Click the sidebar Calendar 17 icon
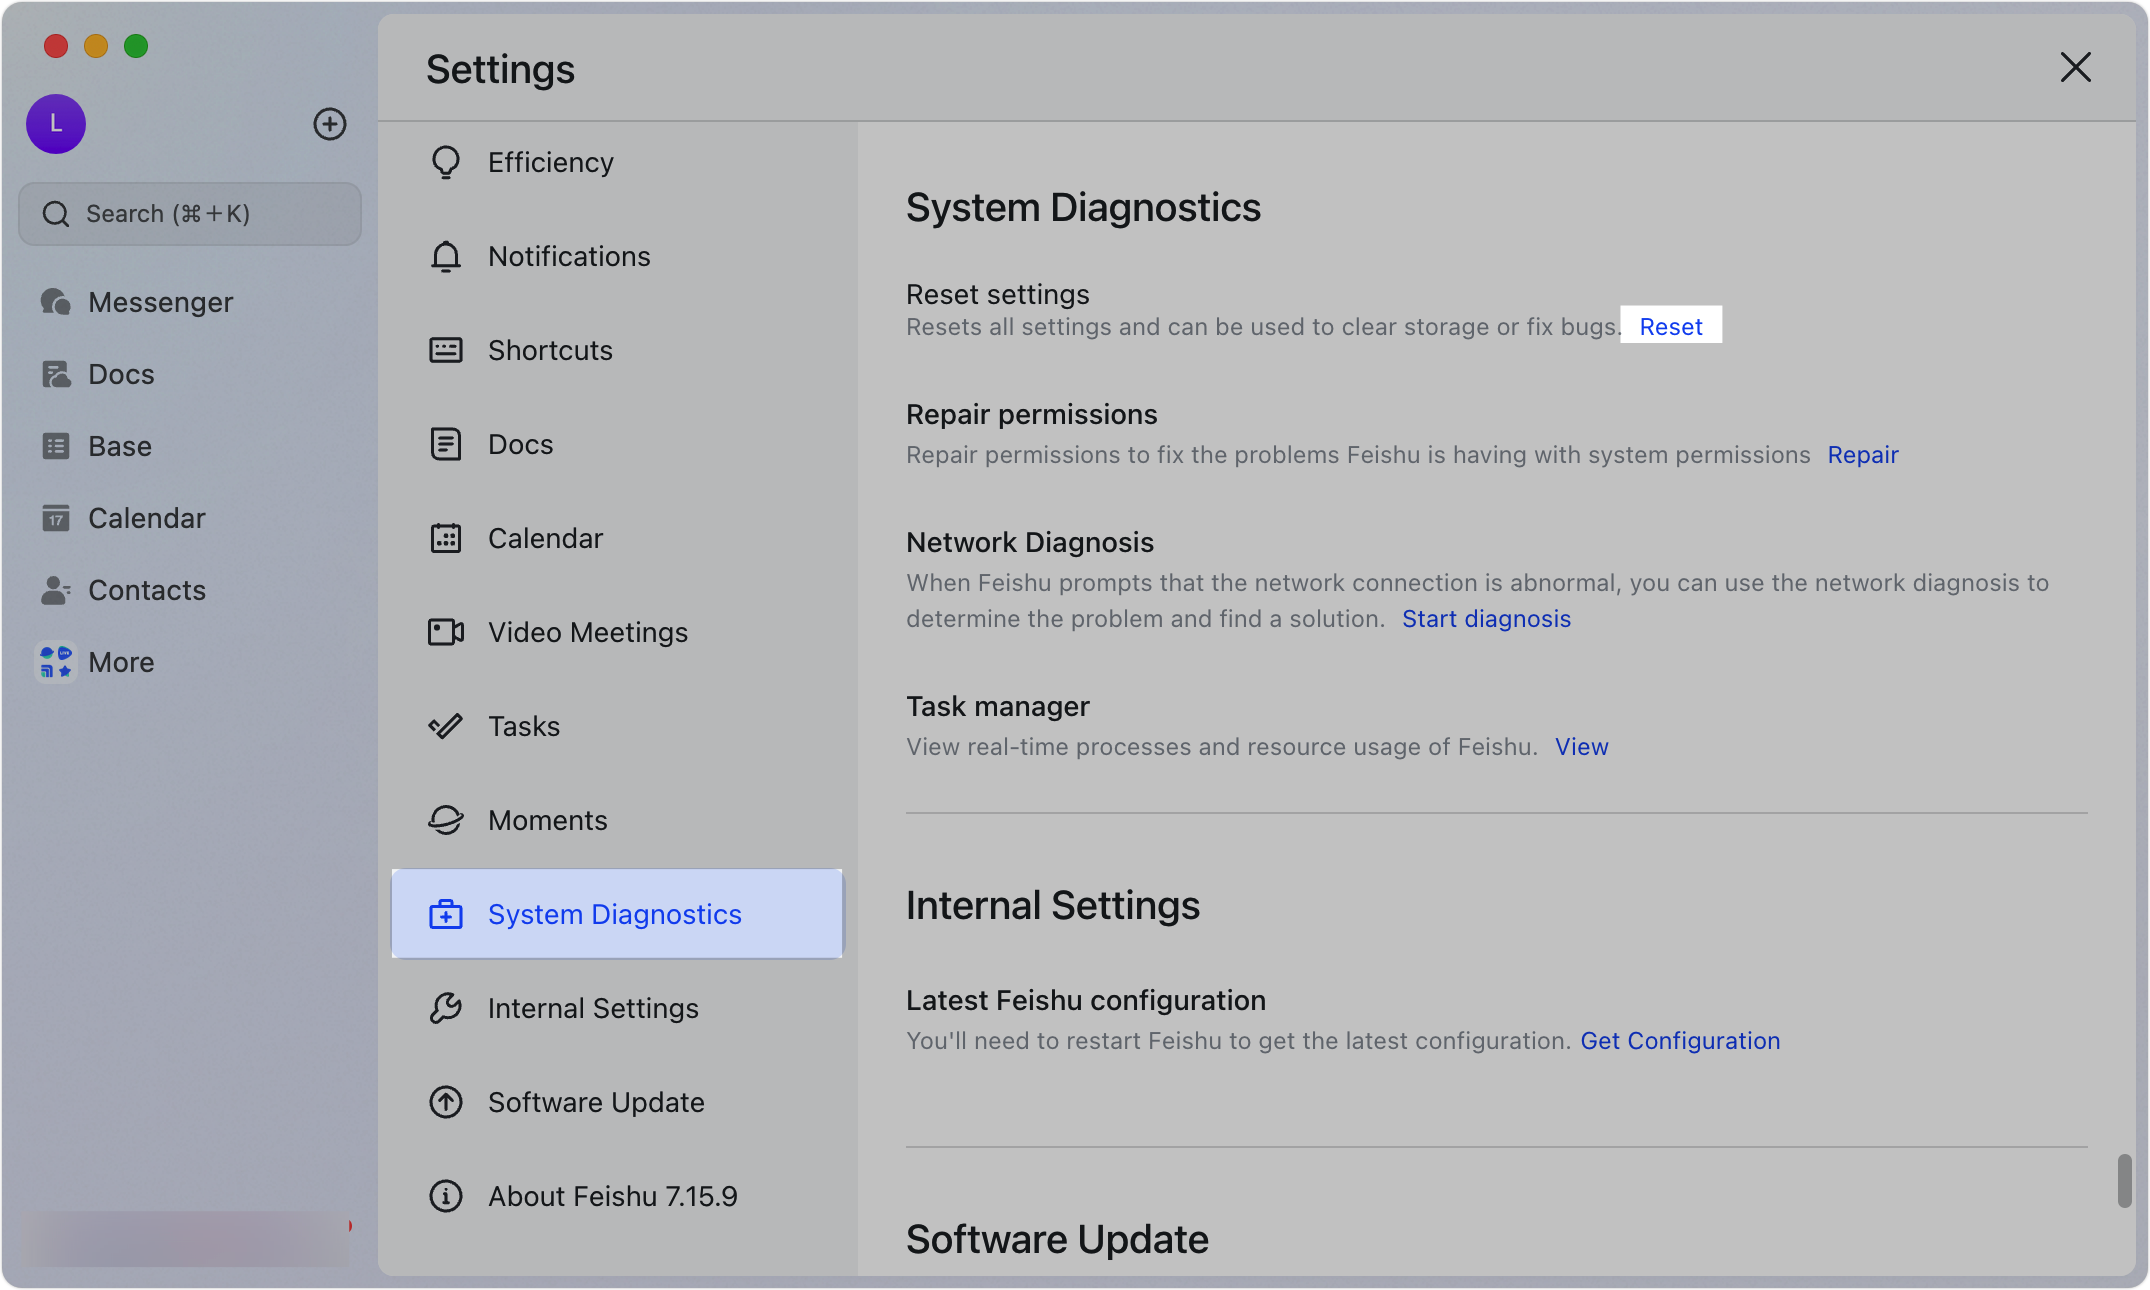The image size is (2150, 1290). coord(56,518)
